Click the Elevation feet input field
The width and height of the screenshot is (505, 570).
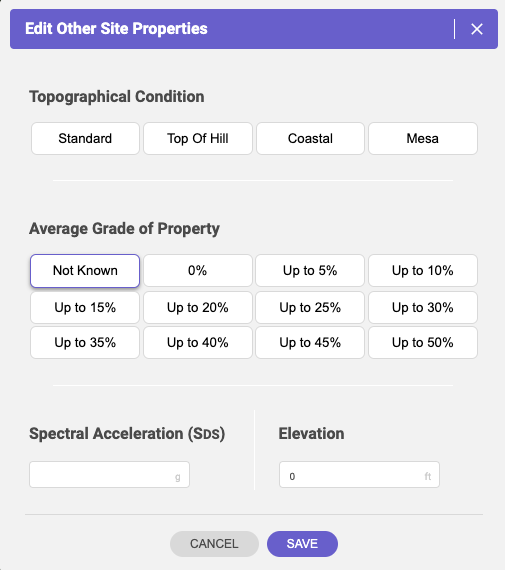pyautogui.click(x=359, y=475)
